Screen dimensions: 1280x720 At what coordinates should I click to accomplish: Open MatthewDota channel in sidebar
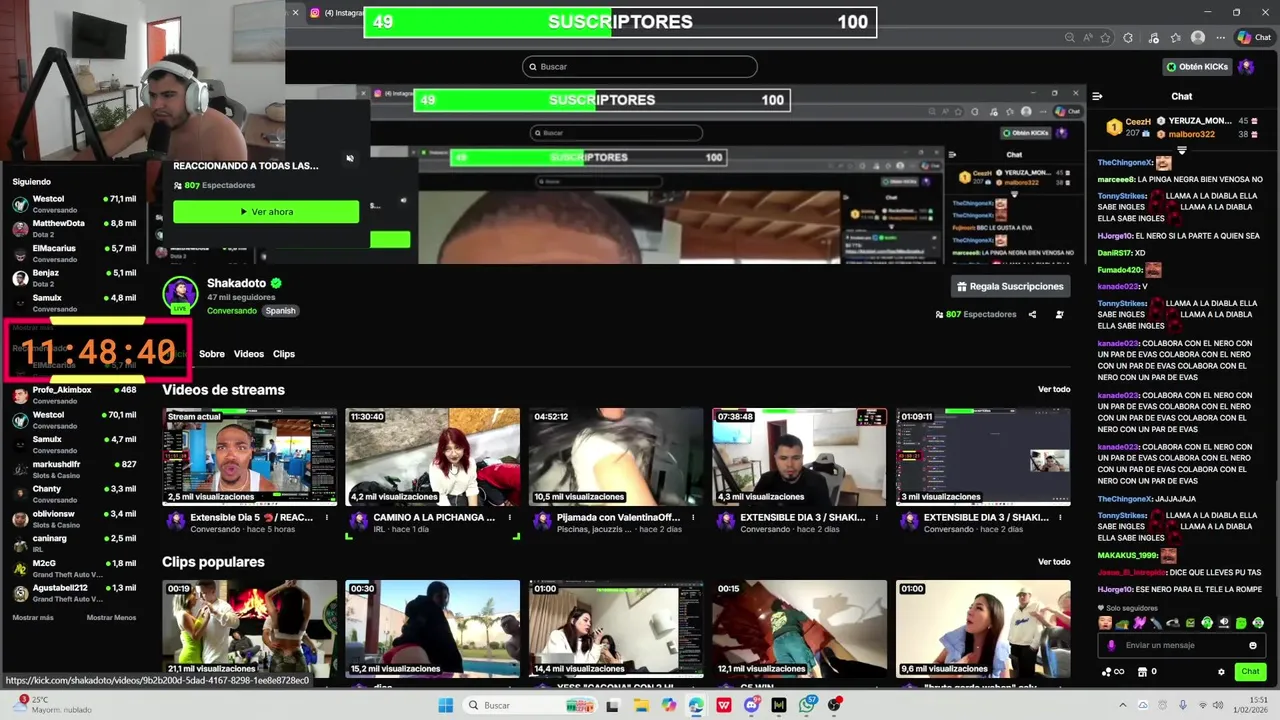point(73,228)
